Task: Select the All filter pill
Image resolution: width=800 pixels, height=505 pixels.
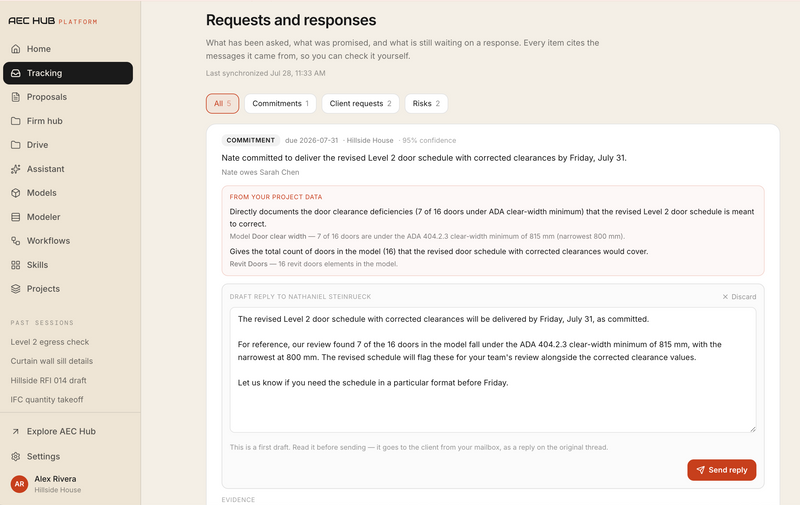Action: pos(222,104)
